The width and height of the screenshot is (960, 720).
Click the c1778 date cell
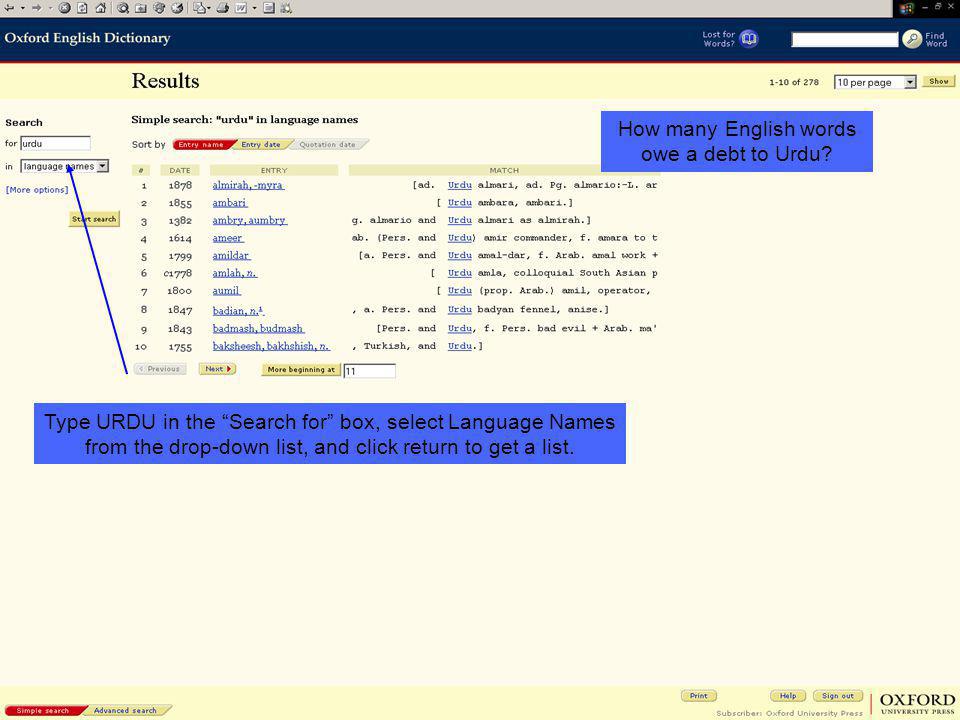click(178, 273)
